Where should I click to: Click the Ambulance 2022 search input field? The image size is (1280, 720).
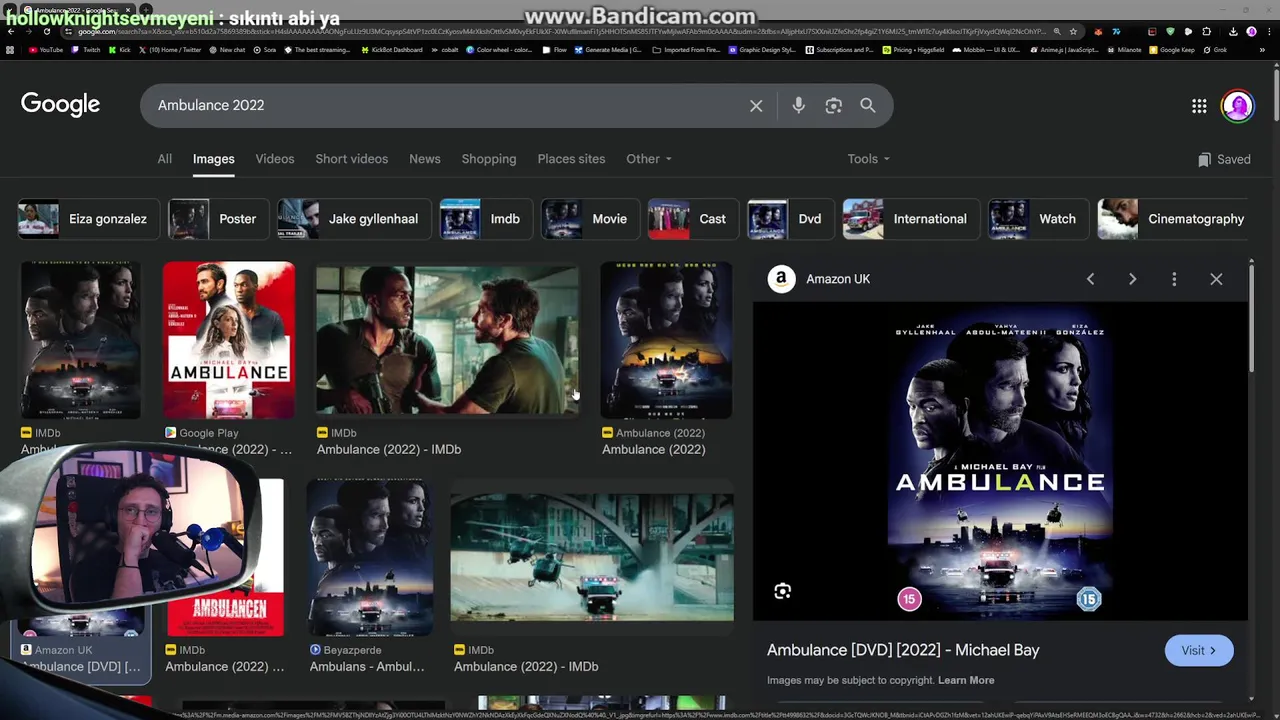pyautogui.click(x=445, y=105)
